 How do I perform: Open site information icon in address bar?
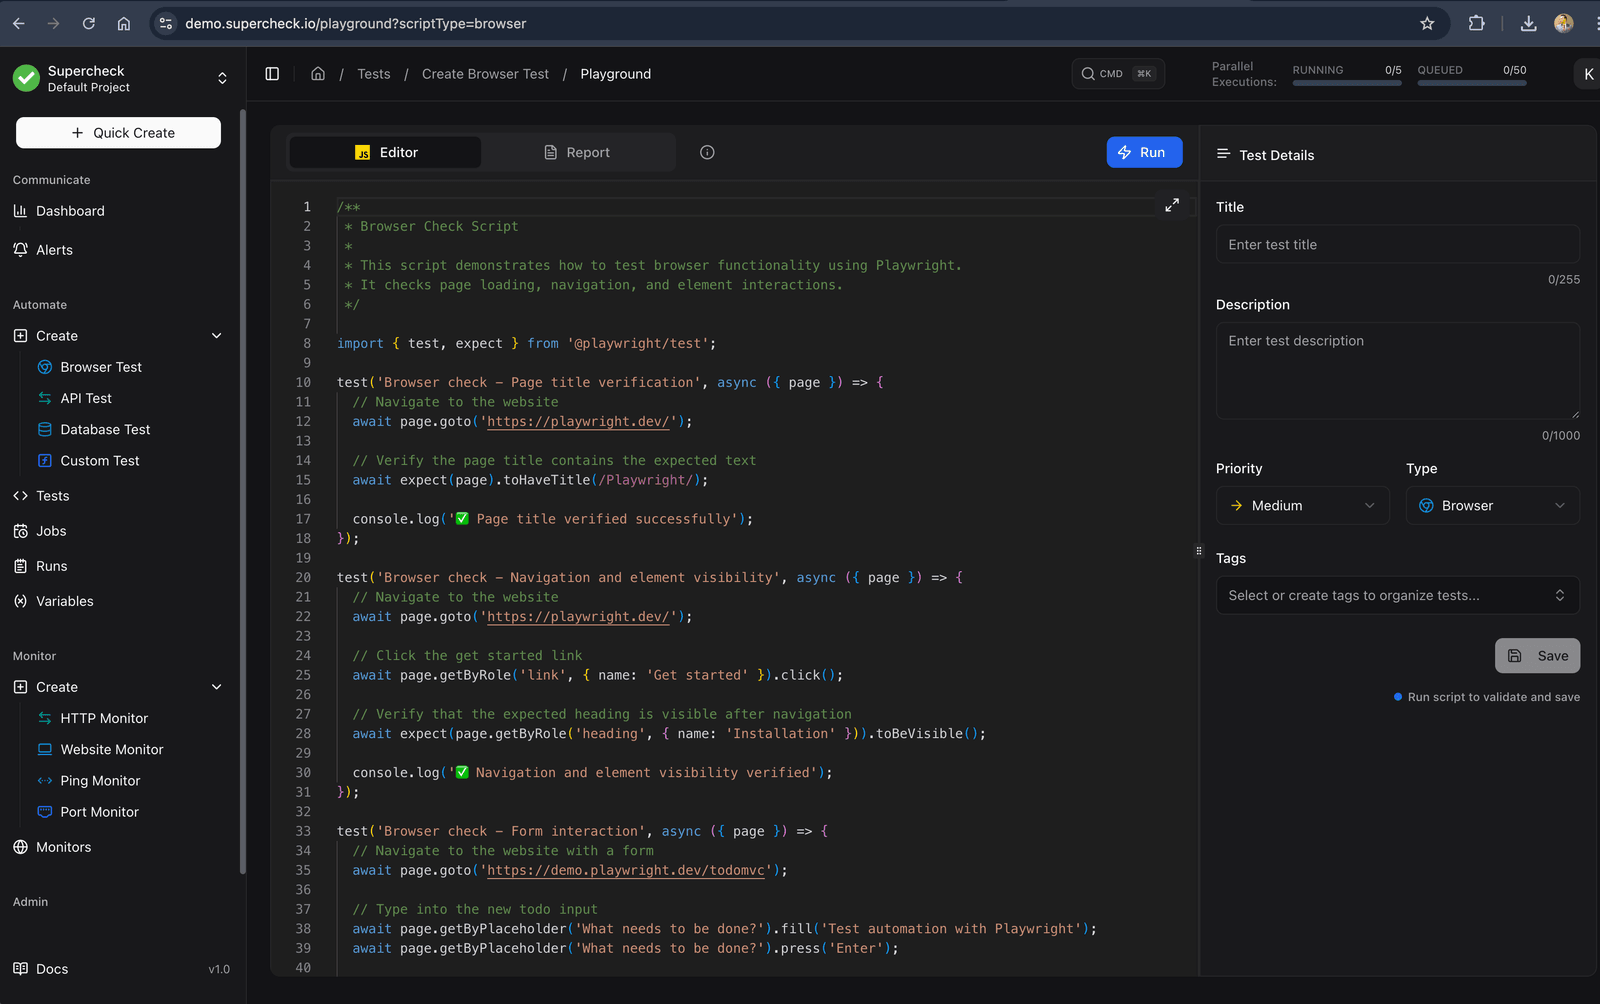(x=166, y=23)
